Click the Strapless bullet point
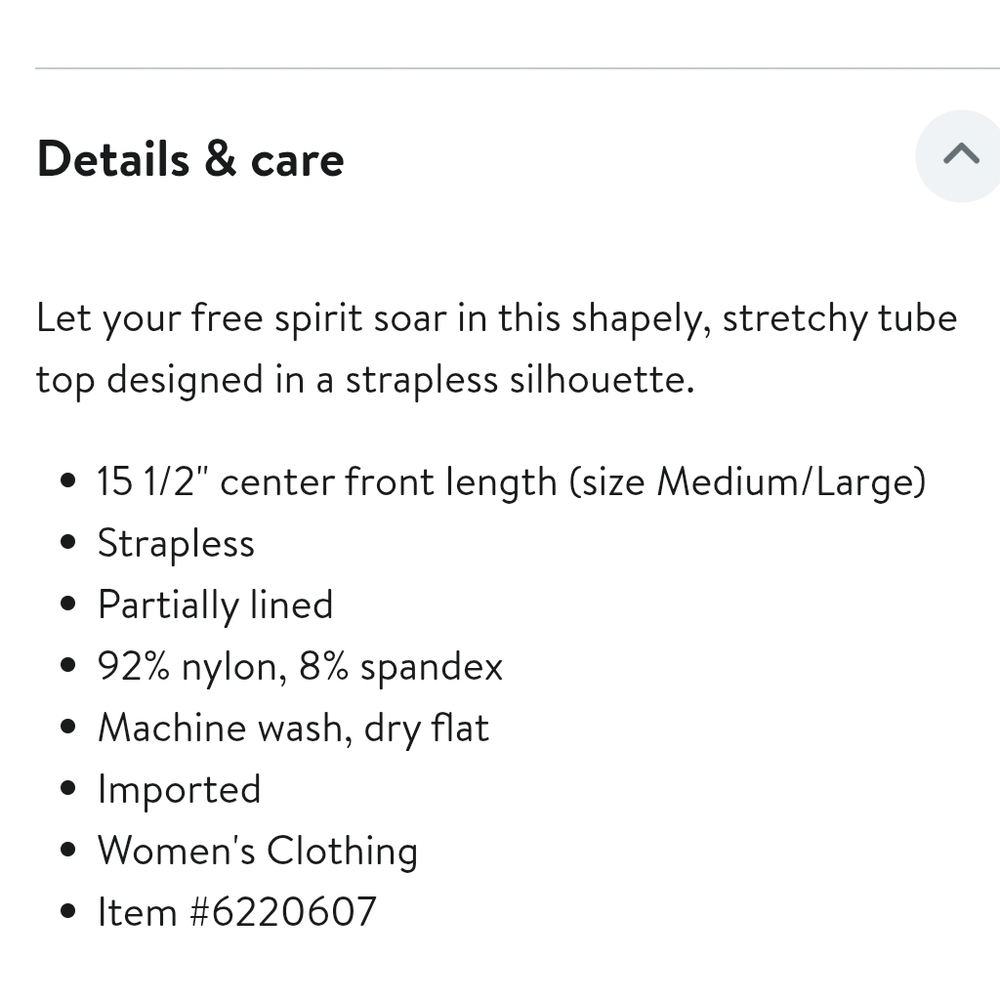Viewport: 1000px width, 1000px height. point(175,543)
